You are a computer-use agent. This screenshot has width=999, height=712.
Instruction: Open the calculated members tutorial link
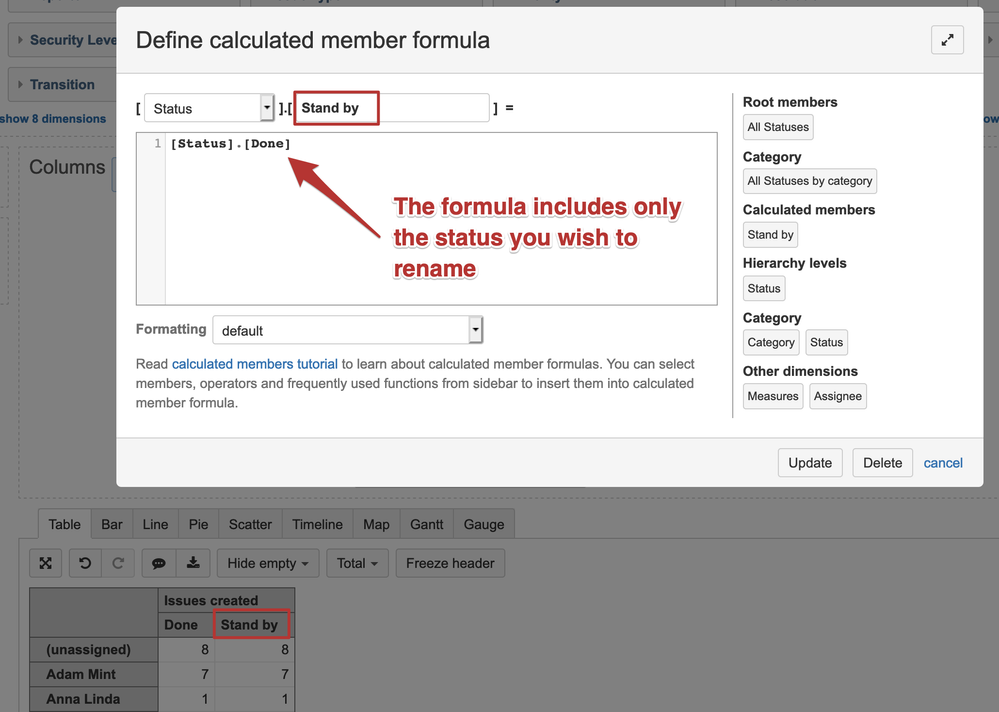tap(255, 364)
